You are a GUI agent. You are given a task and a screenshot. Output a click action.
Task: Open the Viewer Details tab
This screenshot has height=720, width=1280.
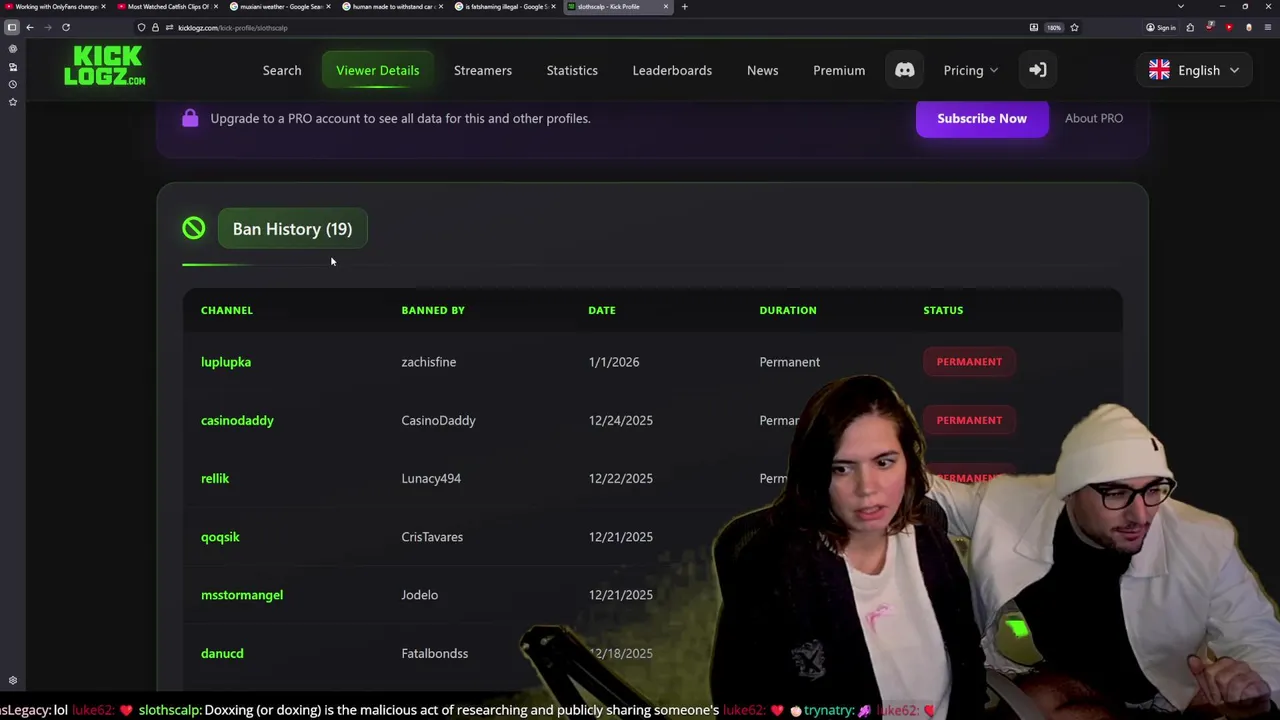[378, 70]
